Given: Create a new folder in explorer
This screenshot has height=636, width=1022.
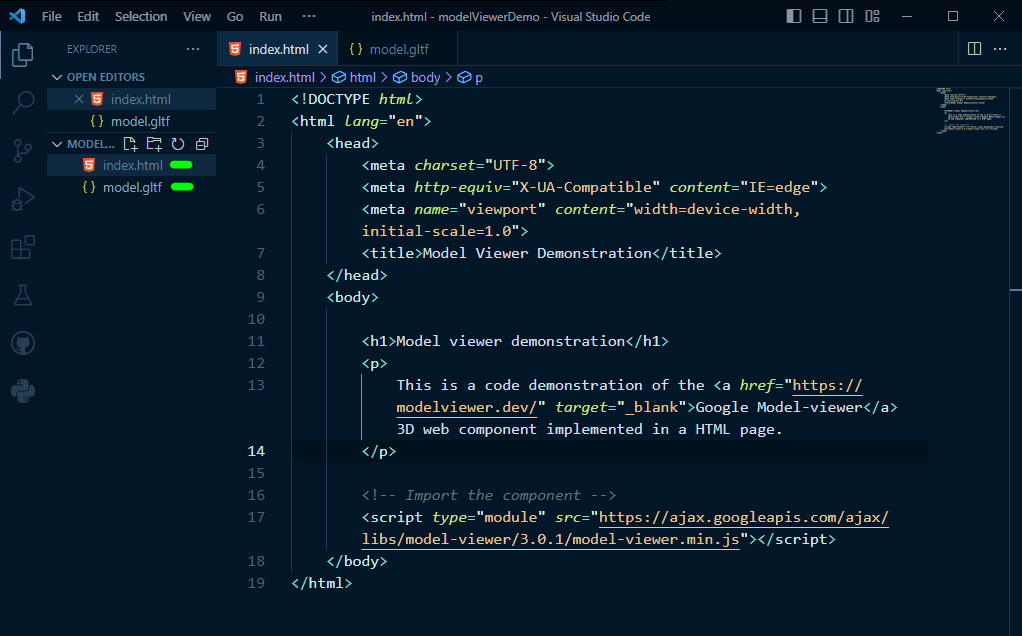Looking at the screenshot, I should [154, 144].
